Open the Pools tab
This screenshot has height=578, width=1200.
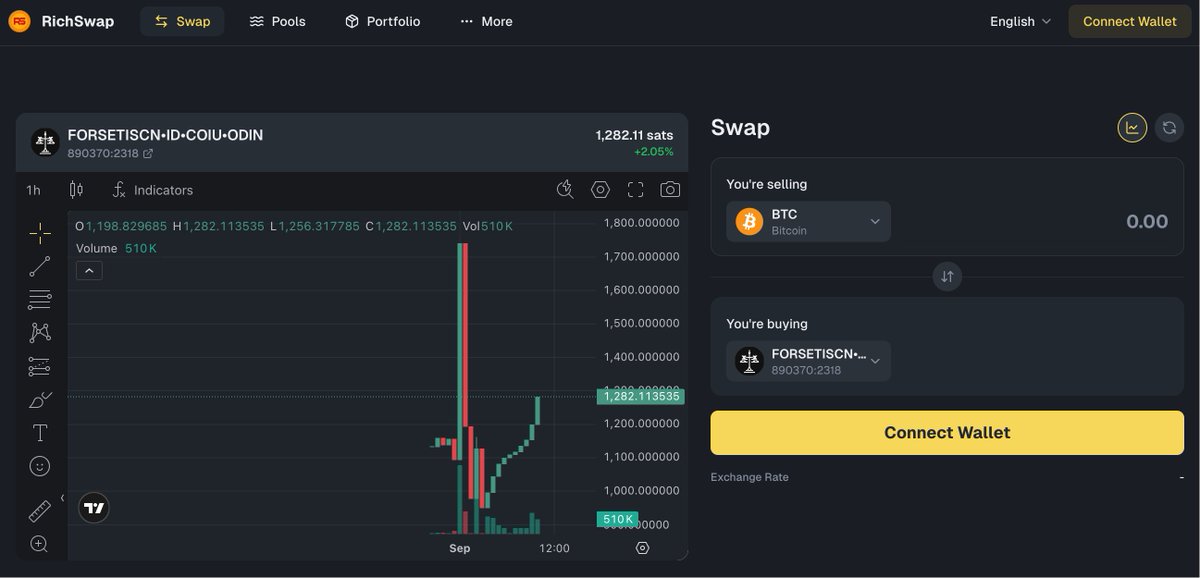tap(278, 21)
